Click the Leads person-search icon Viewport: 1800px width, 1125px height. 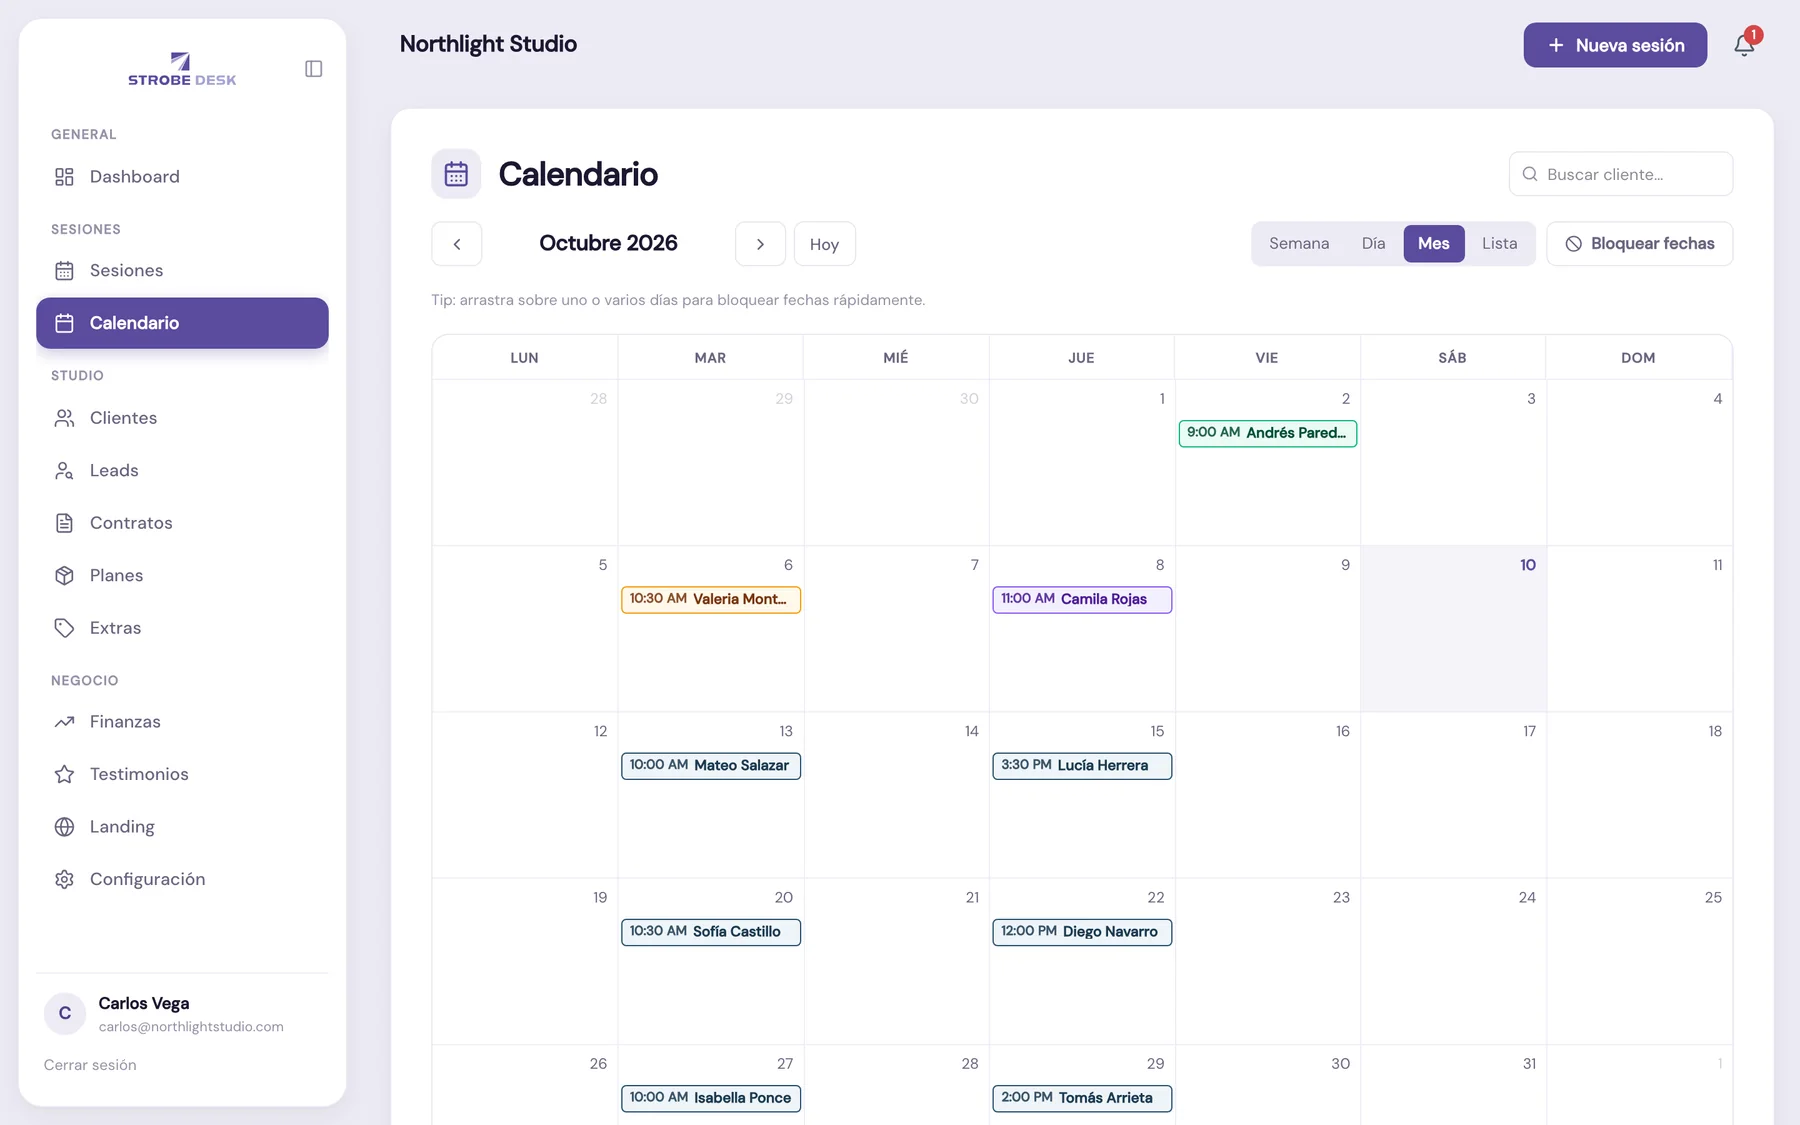click(x=64, y=471)
